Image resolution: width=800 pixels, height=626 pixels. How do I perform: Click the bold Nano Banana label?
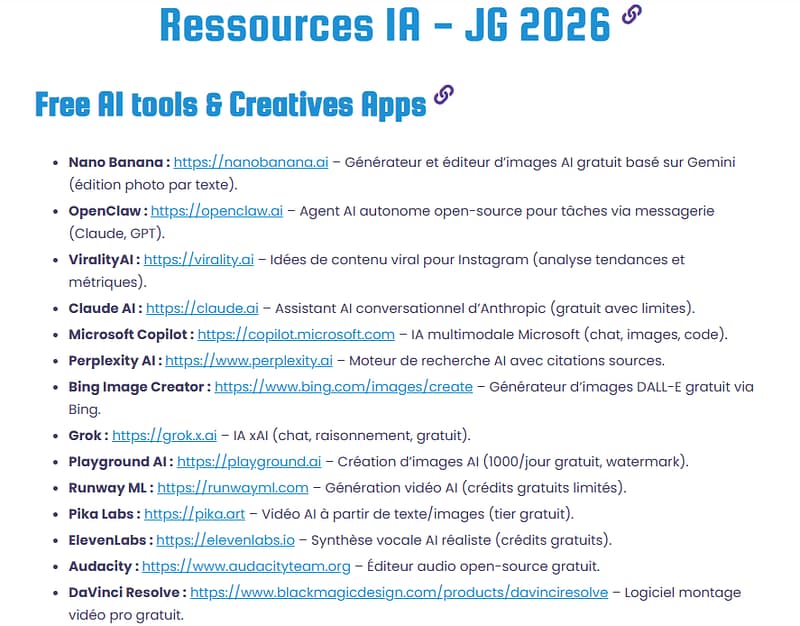pos(117,162)
